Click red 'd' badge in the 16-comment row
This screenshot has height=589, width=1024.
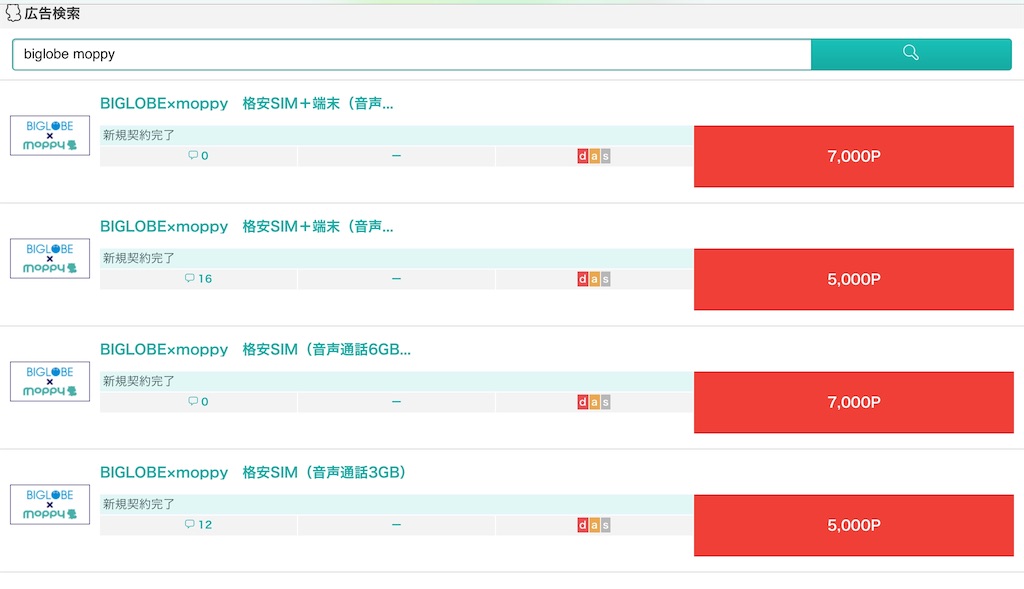click(x=583, y=279)
